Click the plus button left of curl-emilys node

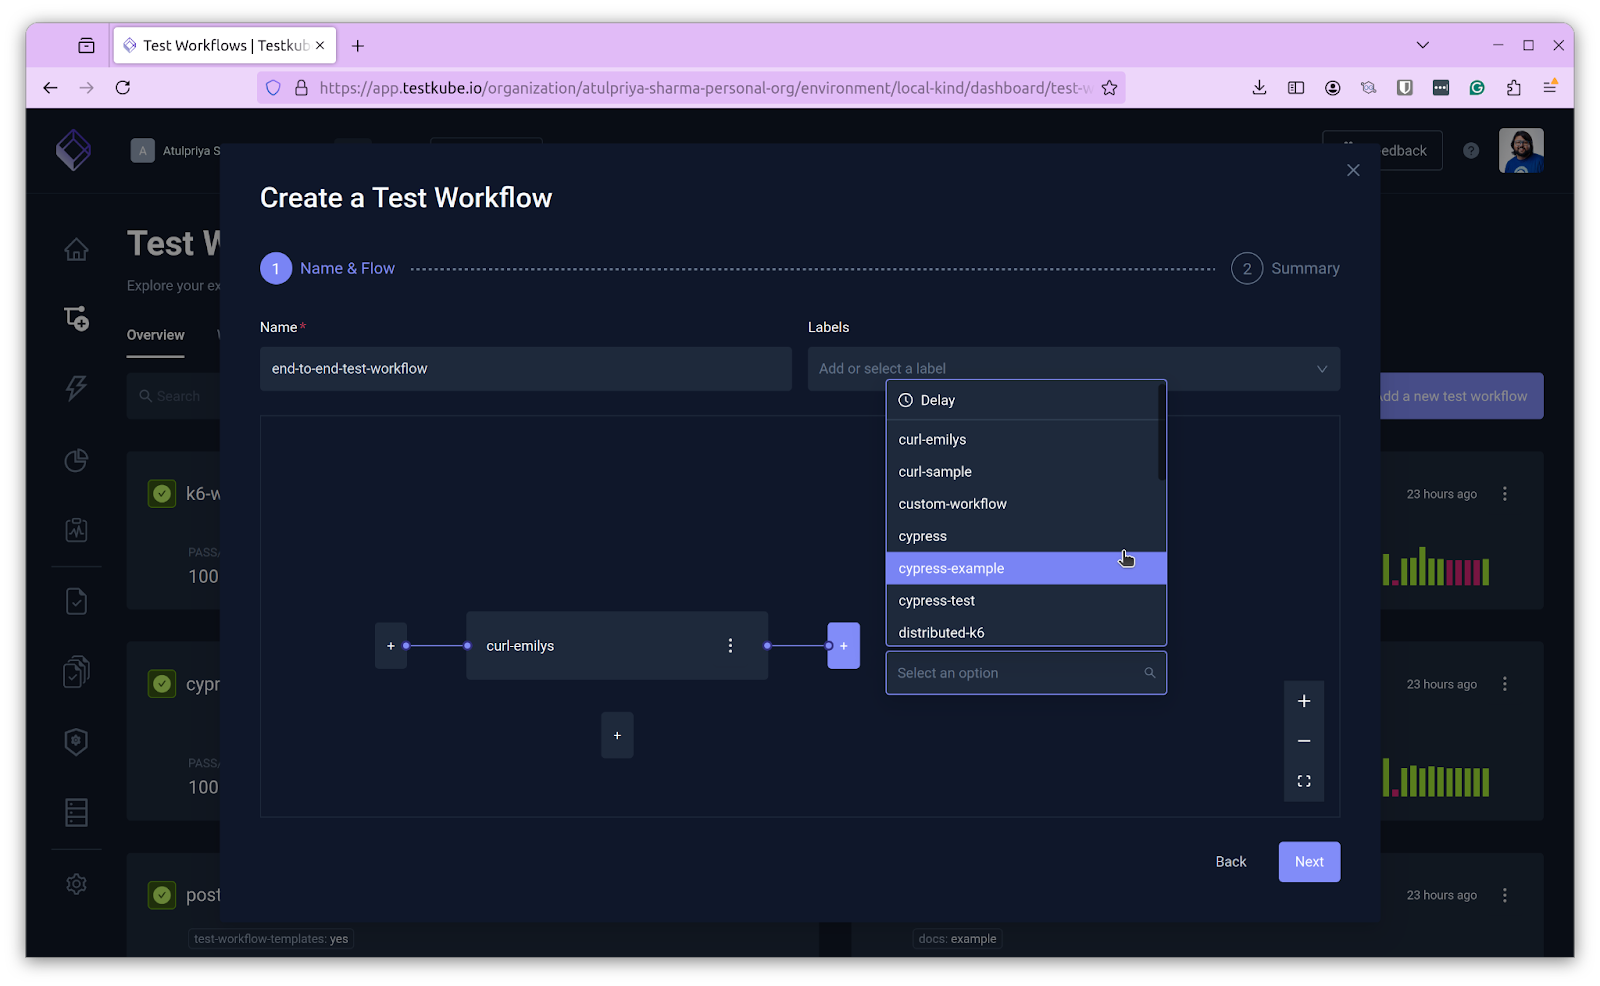click(x=391, y=646)
